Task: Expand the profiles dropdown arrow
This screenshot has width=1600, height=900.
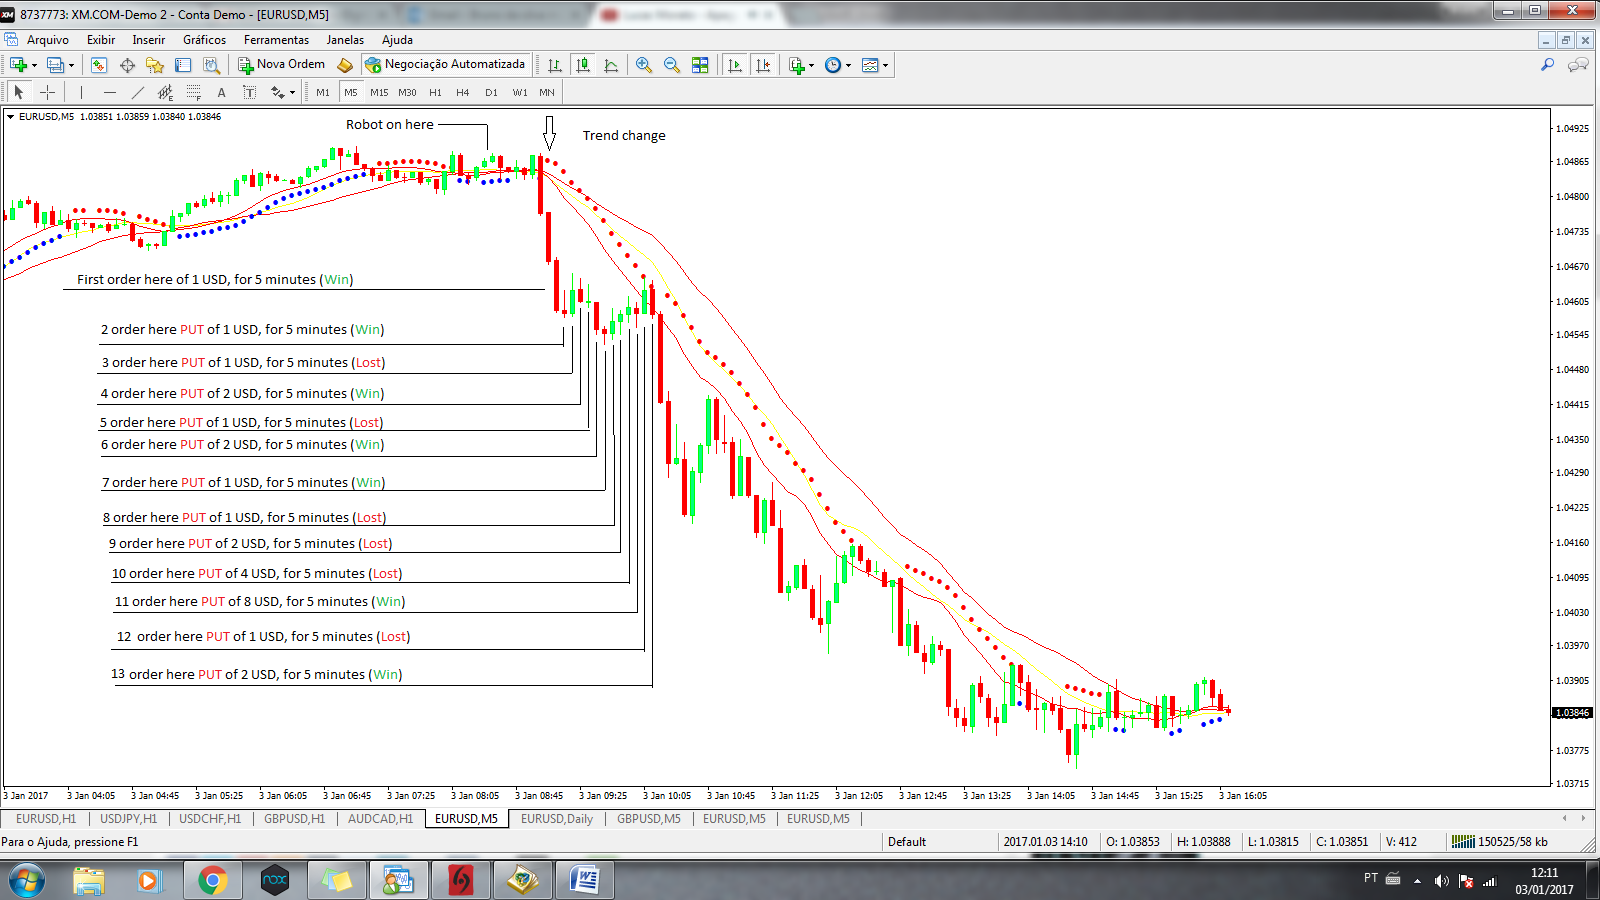Action: coord(71,66)
